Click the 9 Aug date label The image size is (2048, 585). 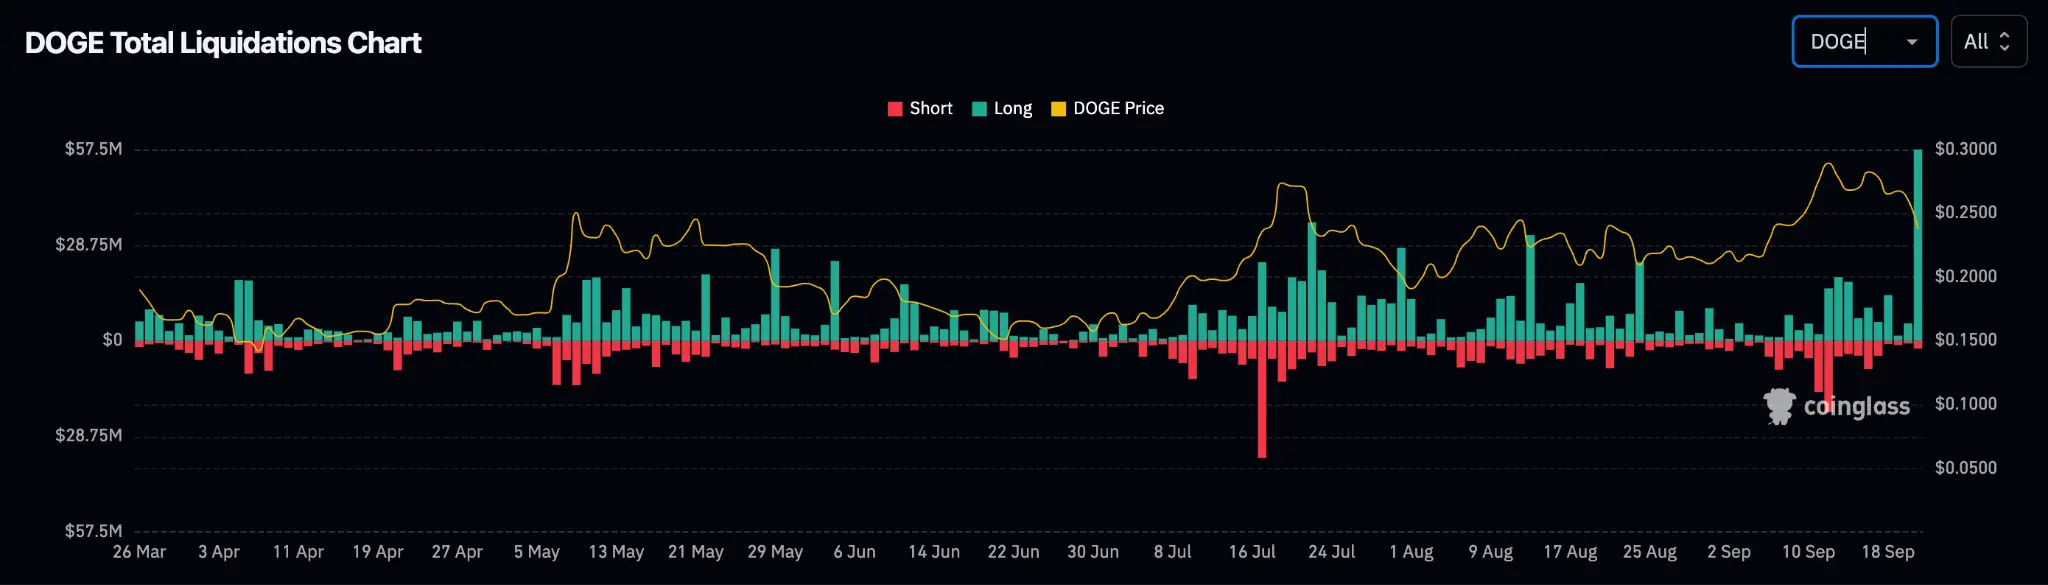click(x=1491, y=552)
